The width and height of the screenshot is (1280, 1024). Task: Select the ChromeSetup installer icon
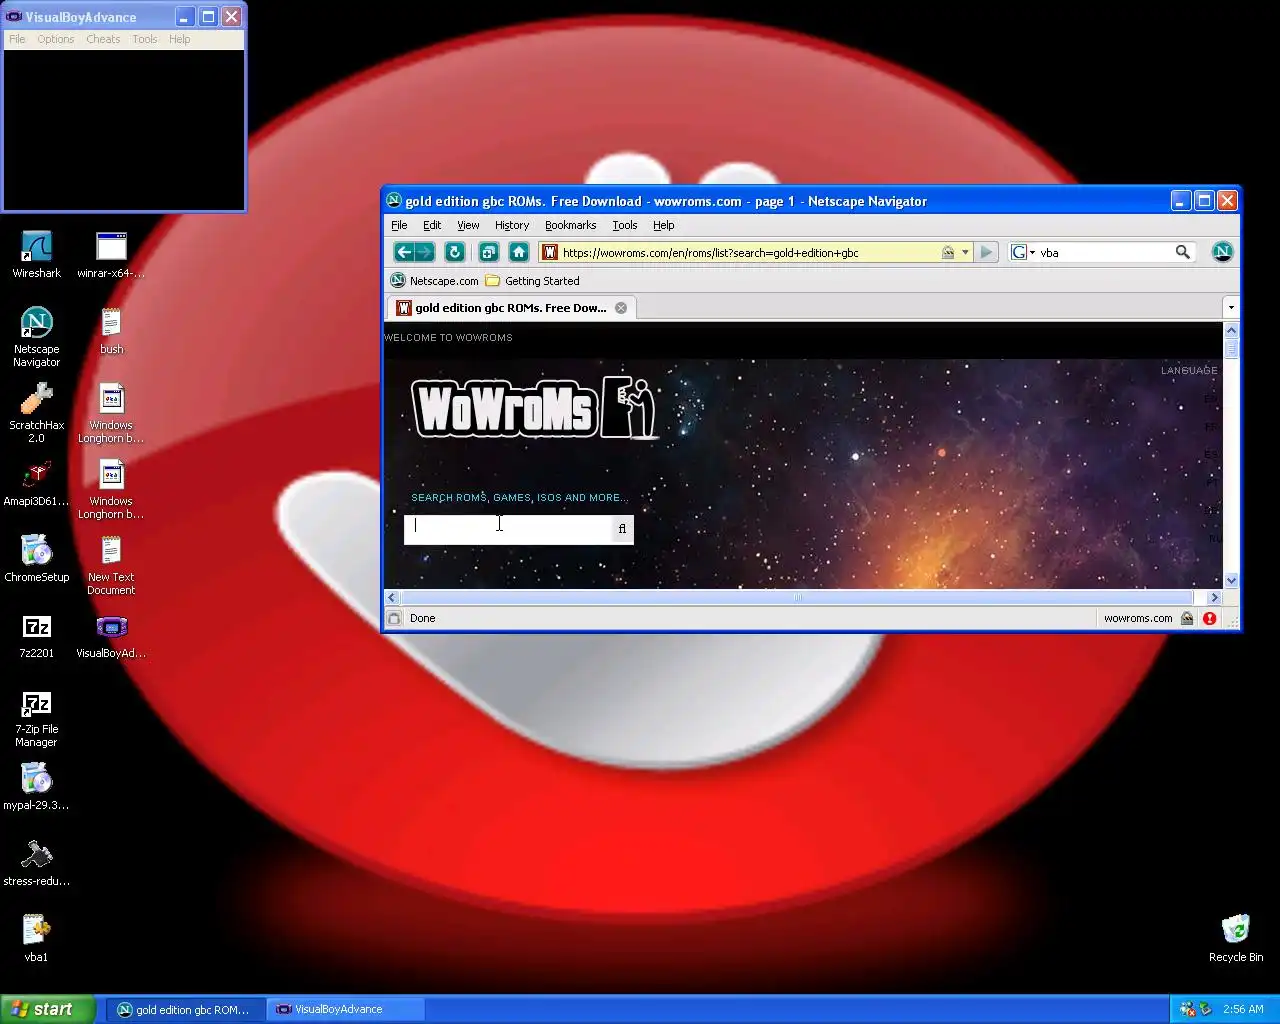(x=37, y=559)
